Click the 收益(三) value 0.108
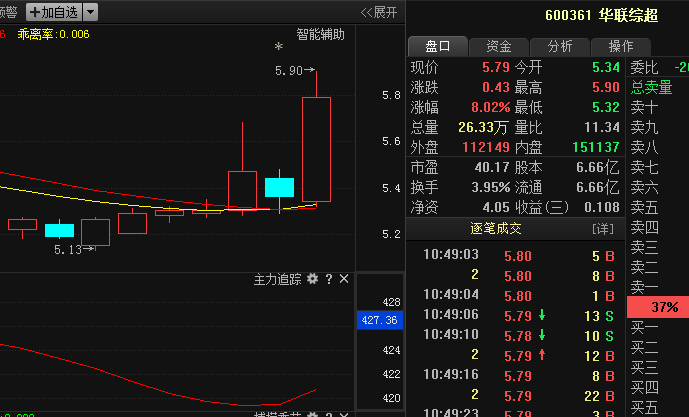This screenshot has height=417, width=689. pos(602,207)
